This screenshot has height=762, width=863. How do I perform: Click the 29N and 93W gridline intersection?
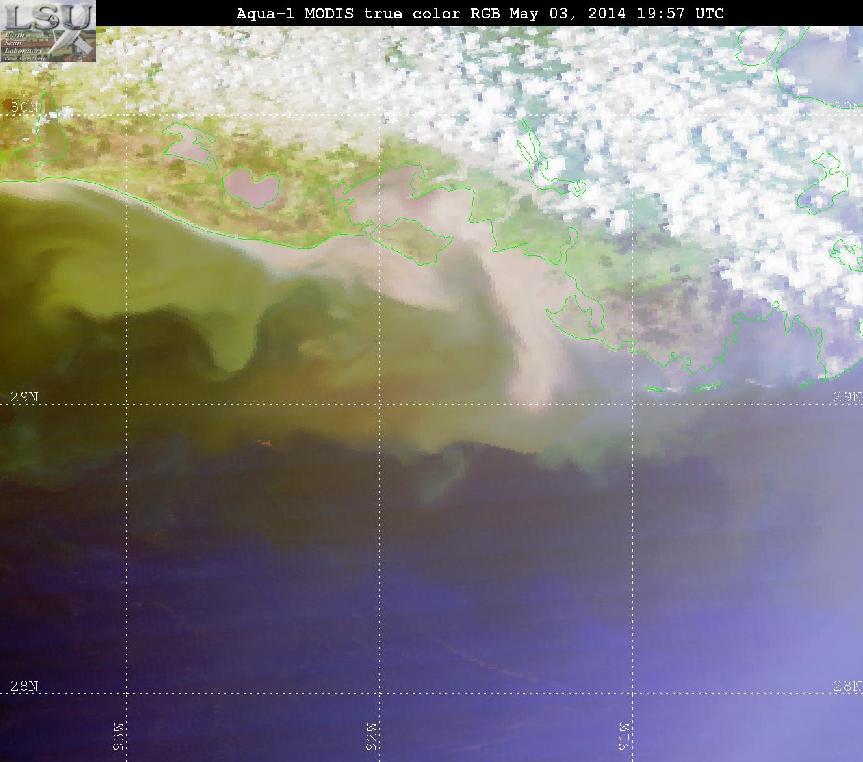click(x=127, y=404)
